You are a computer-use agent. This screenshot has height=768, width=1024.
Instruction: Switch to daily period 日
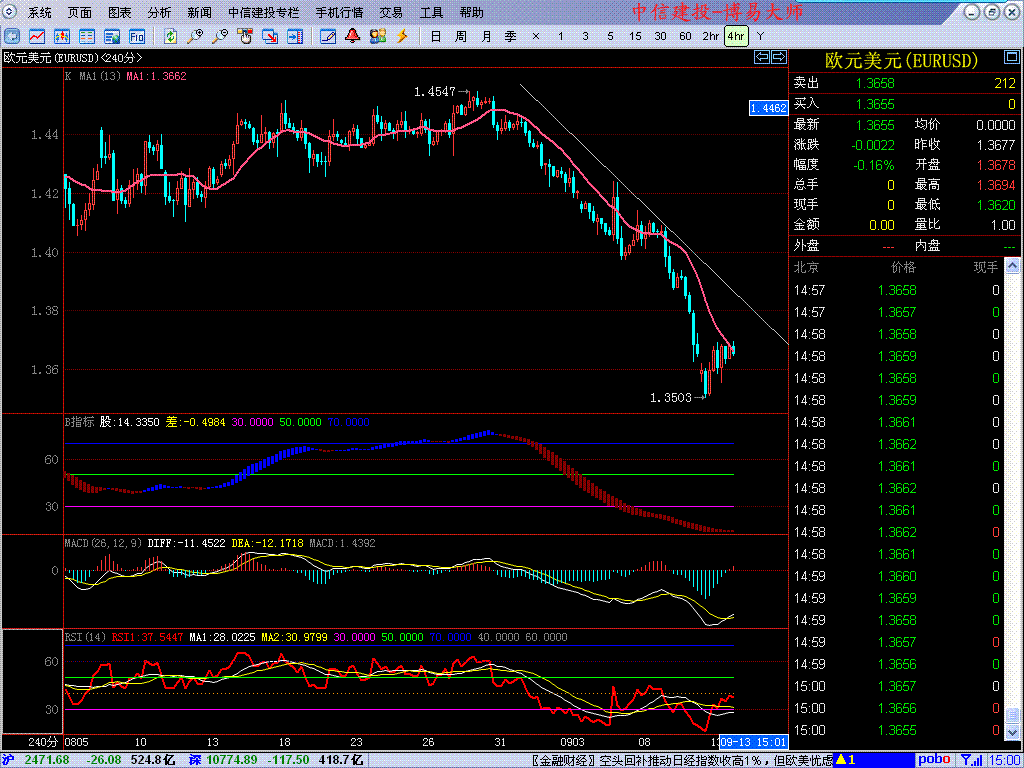[436, 36]
